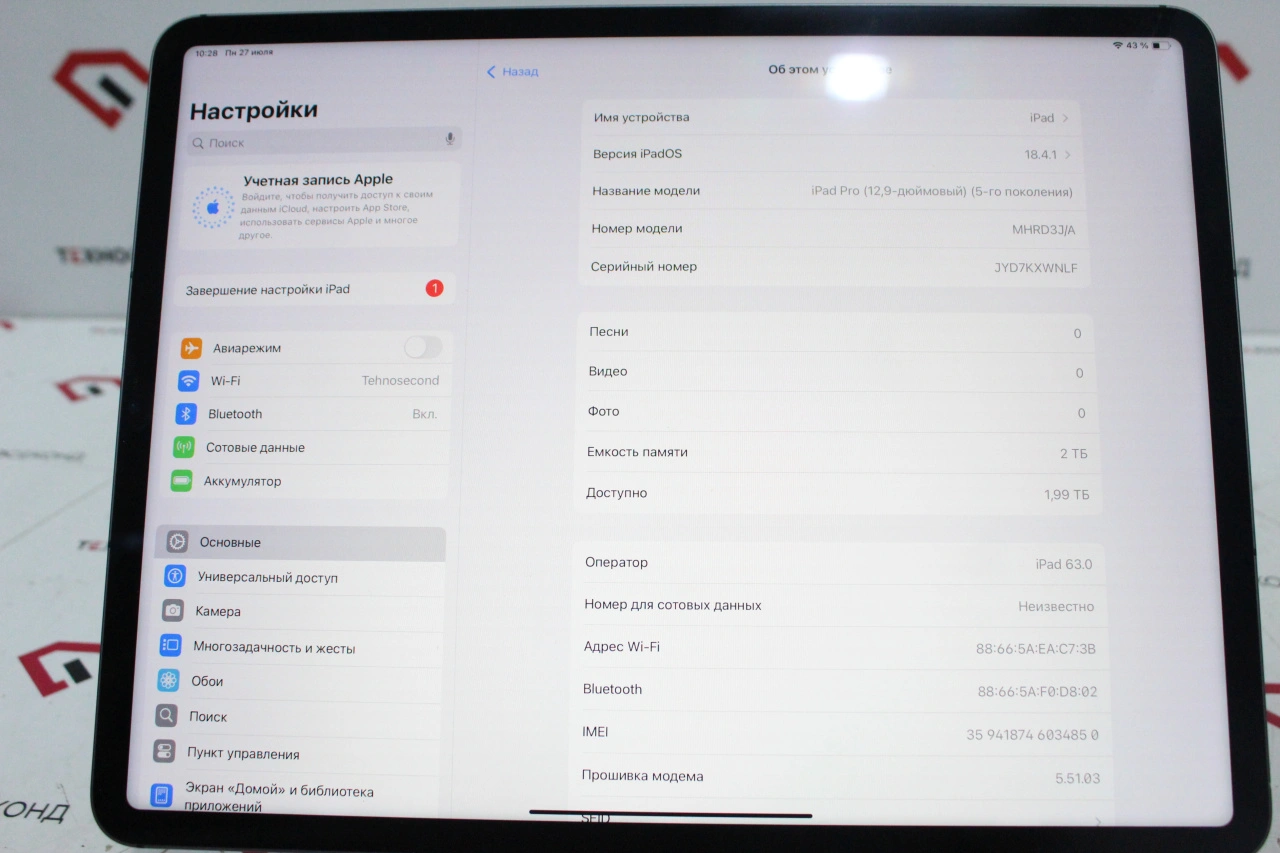
Task: Tap the status bar time 10:28
Action: point(207,53)
